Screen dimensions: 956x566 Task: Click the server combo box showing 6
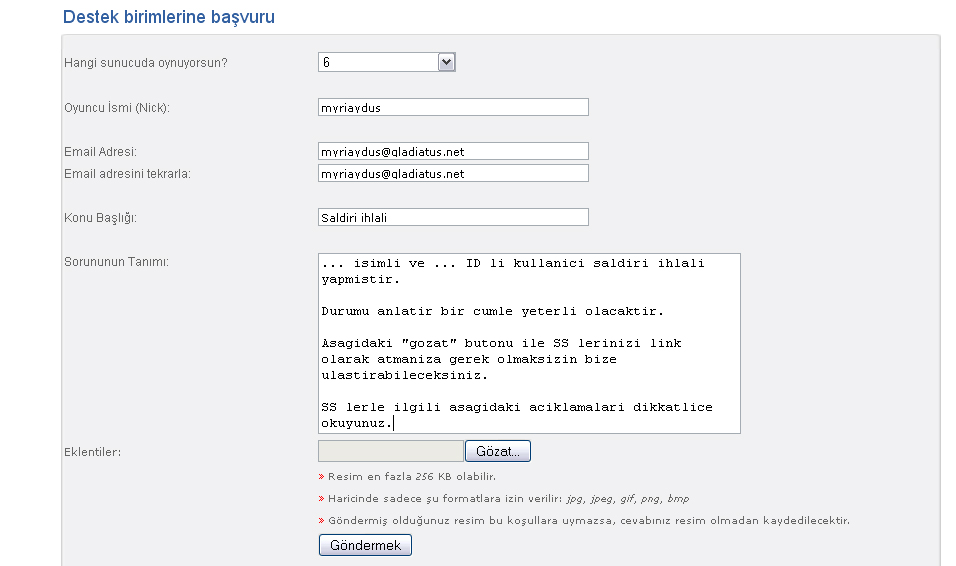387,62
